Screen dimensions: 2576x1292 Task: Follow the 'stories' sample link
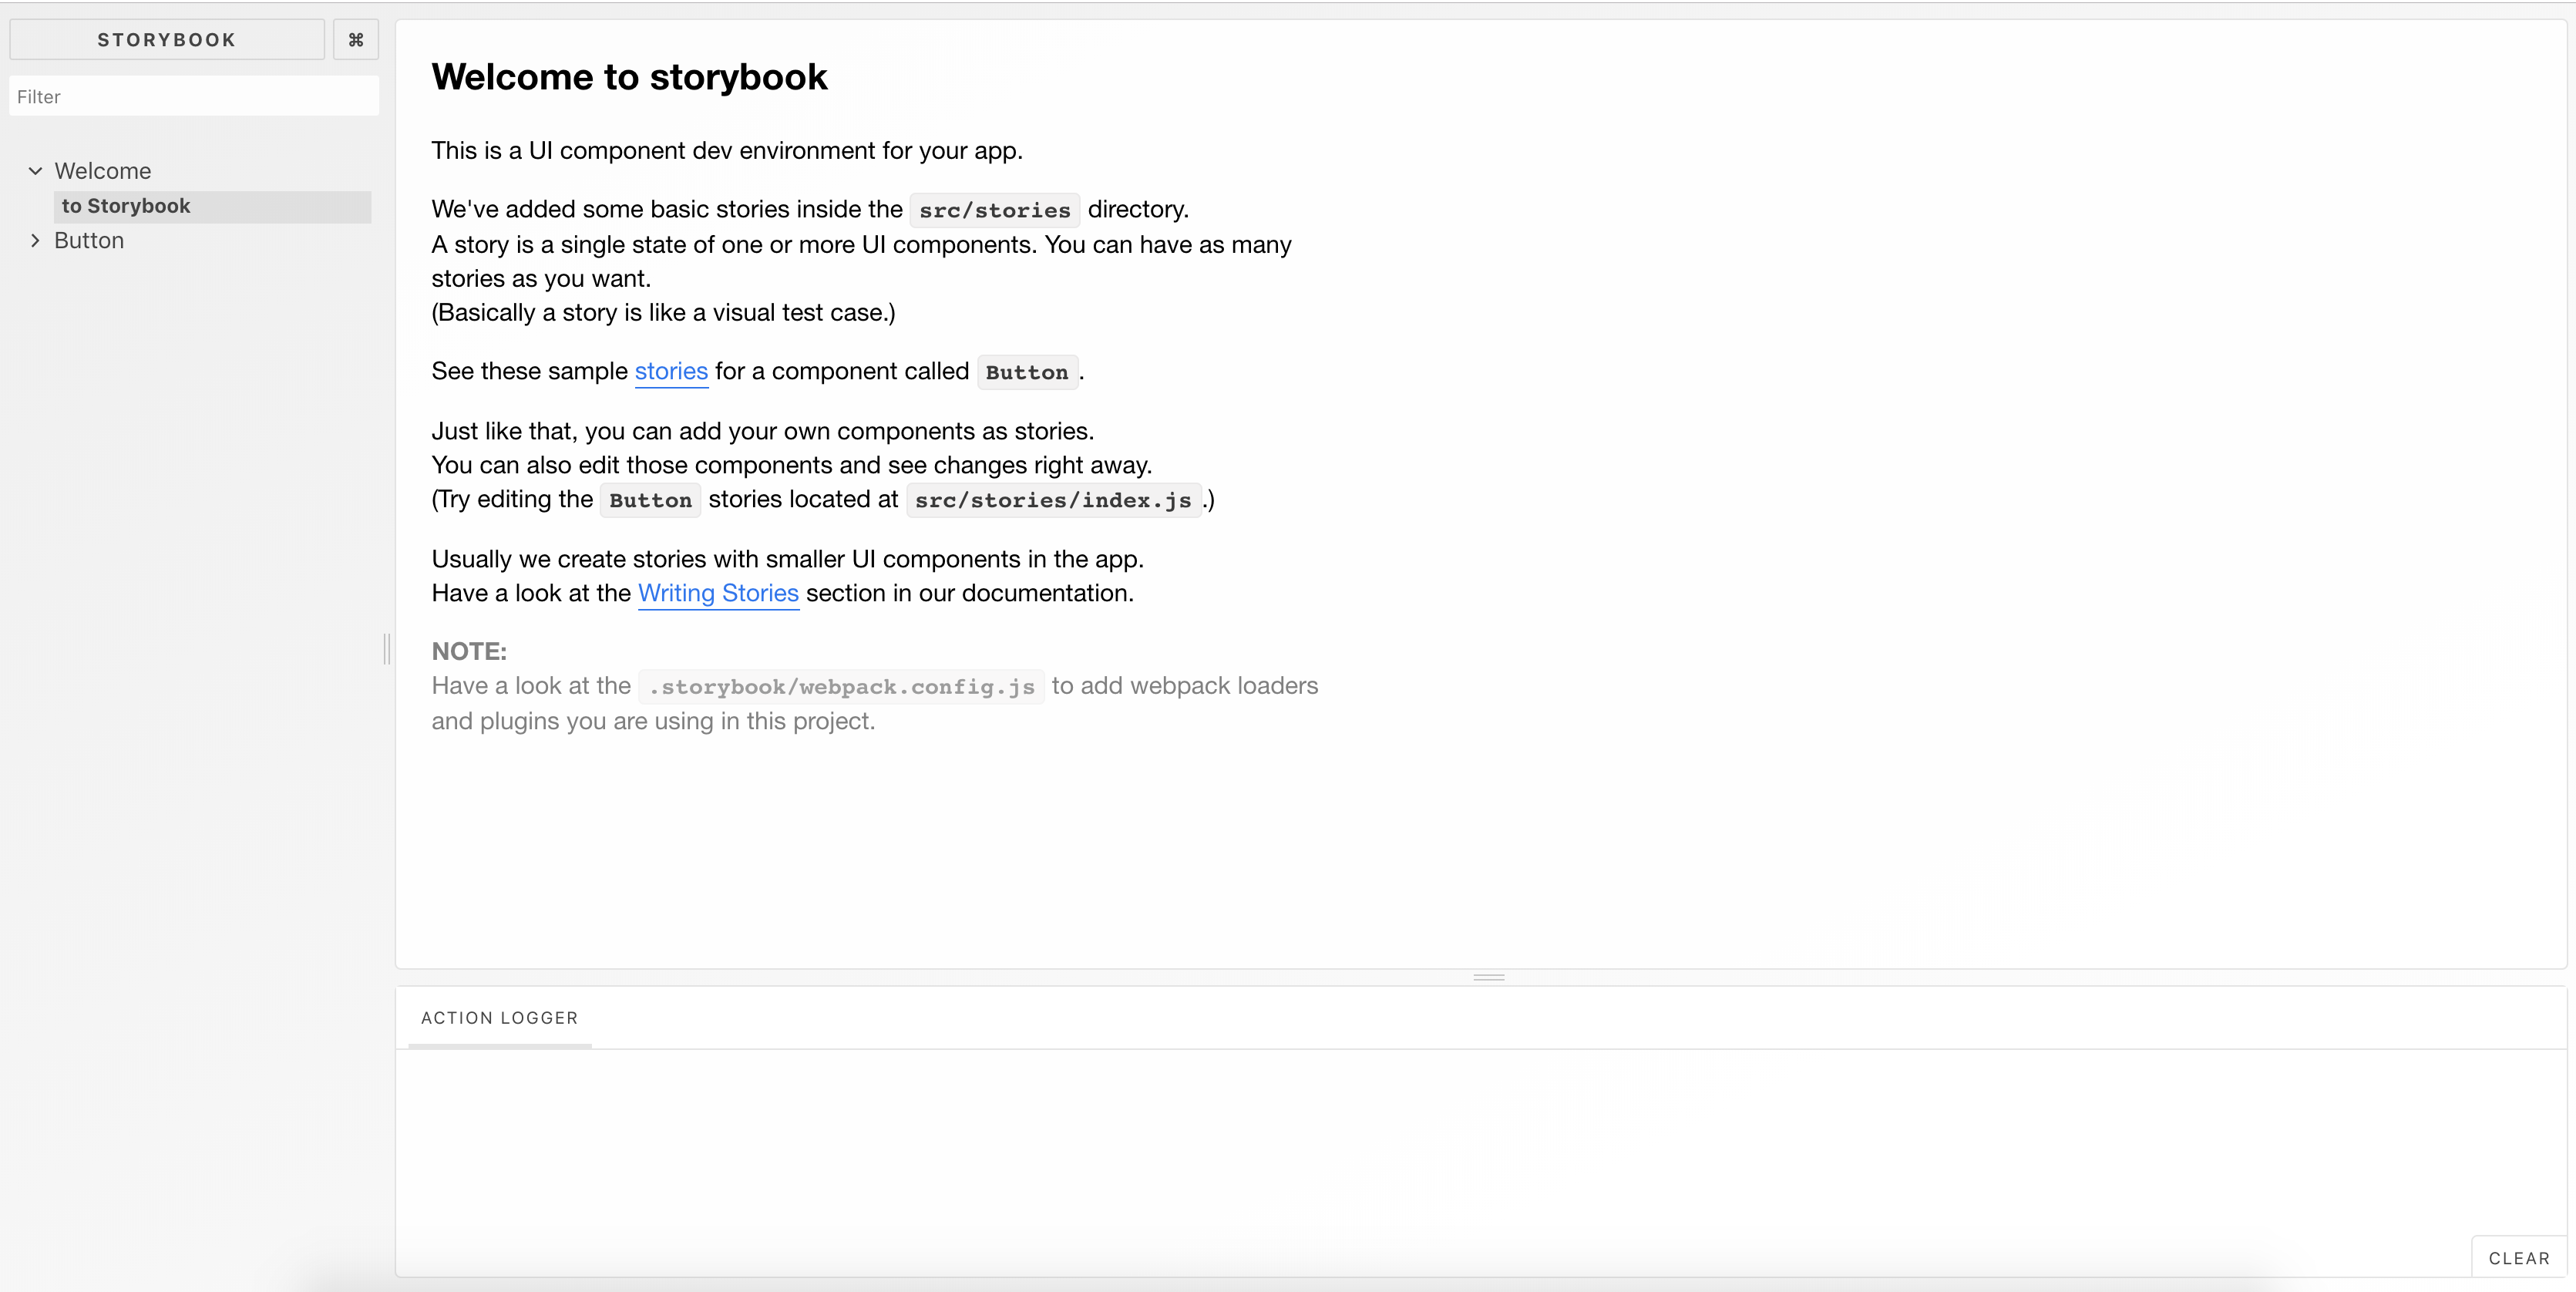pos(671,371)
